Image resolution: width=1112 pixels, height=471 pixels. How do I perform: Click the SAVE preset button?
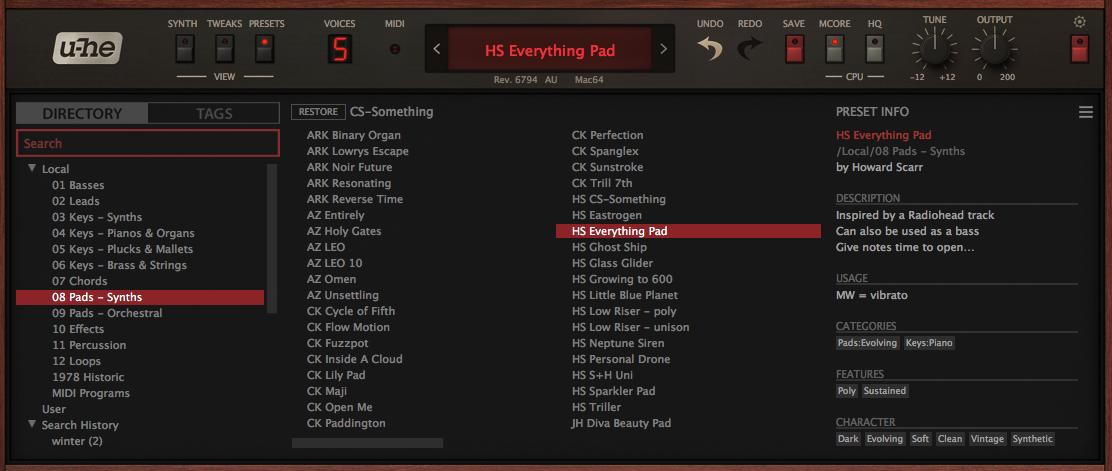[x=794, y=49]
